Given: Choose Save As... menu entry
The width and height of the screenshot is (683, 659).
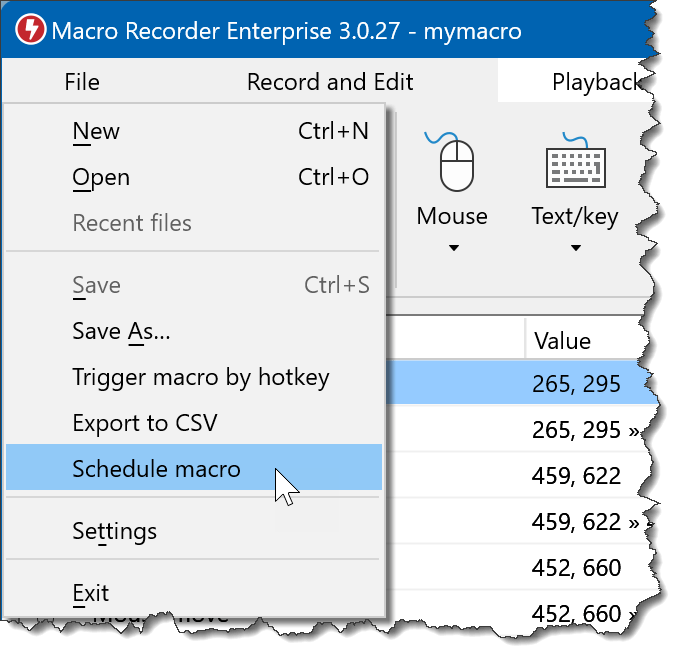Looking at the screenshot, I should 121,331.
